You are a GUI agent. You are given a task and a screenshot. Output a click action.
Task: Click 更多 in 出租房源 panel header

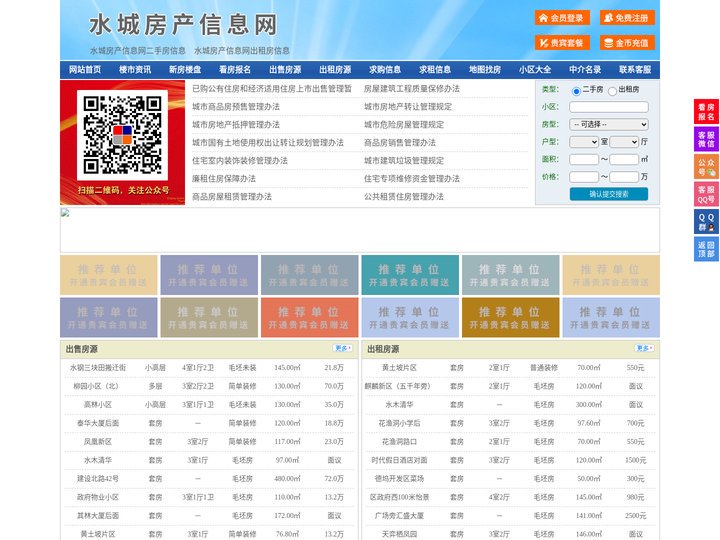coord(645,349)
